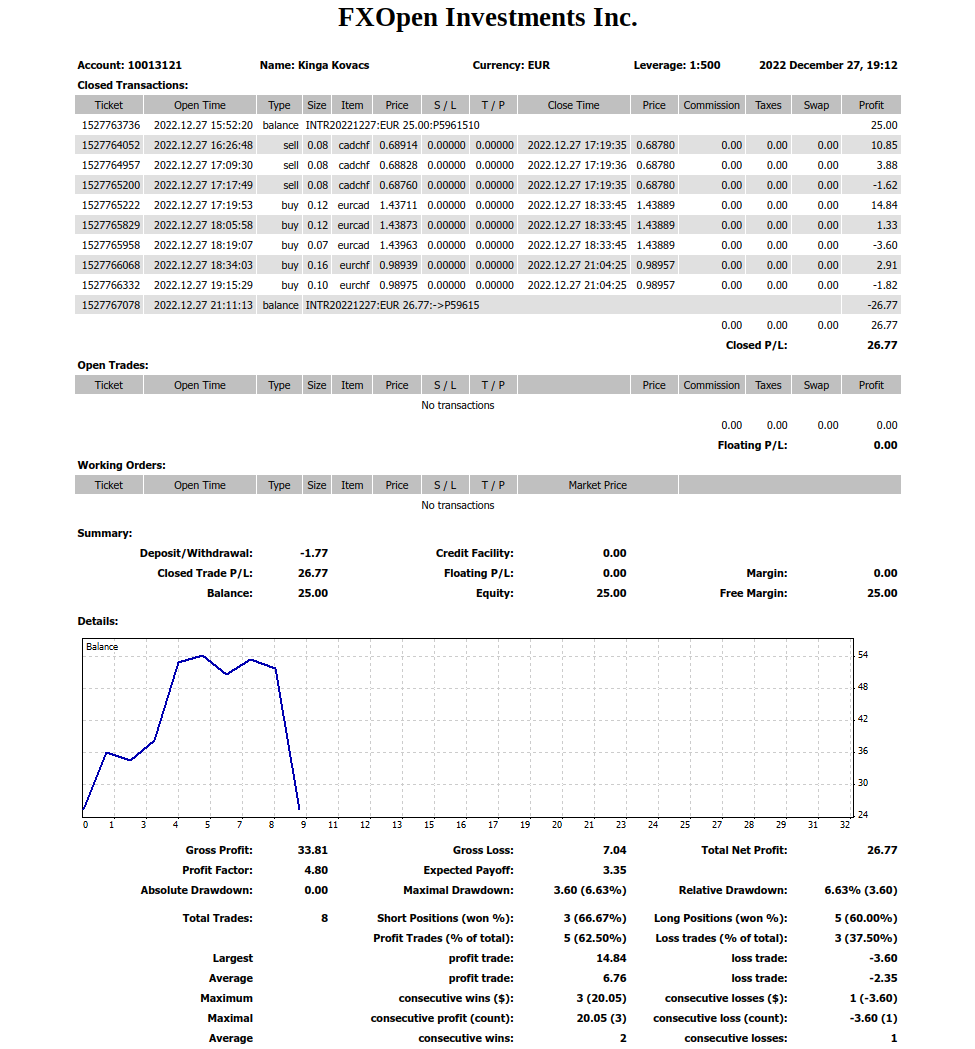
Task: Click Long Positions value 5 (60.00%)
Action: (866, 919)
